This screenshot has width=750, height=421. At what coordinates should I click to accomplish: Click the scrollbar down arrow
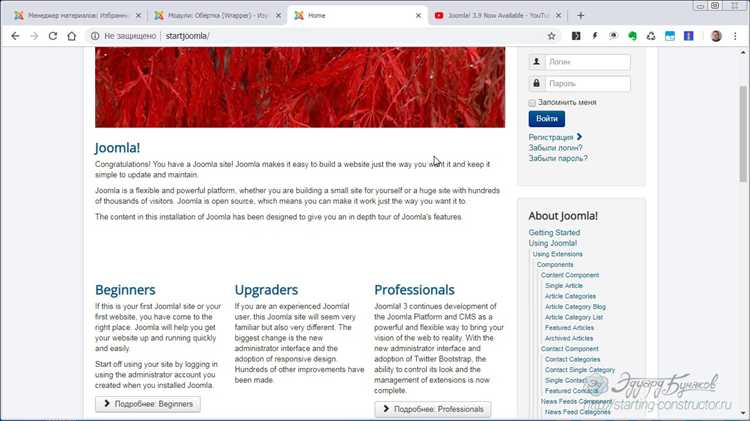point(743,412)
